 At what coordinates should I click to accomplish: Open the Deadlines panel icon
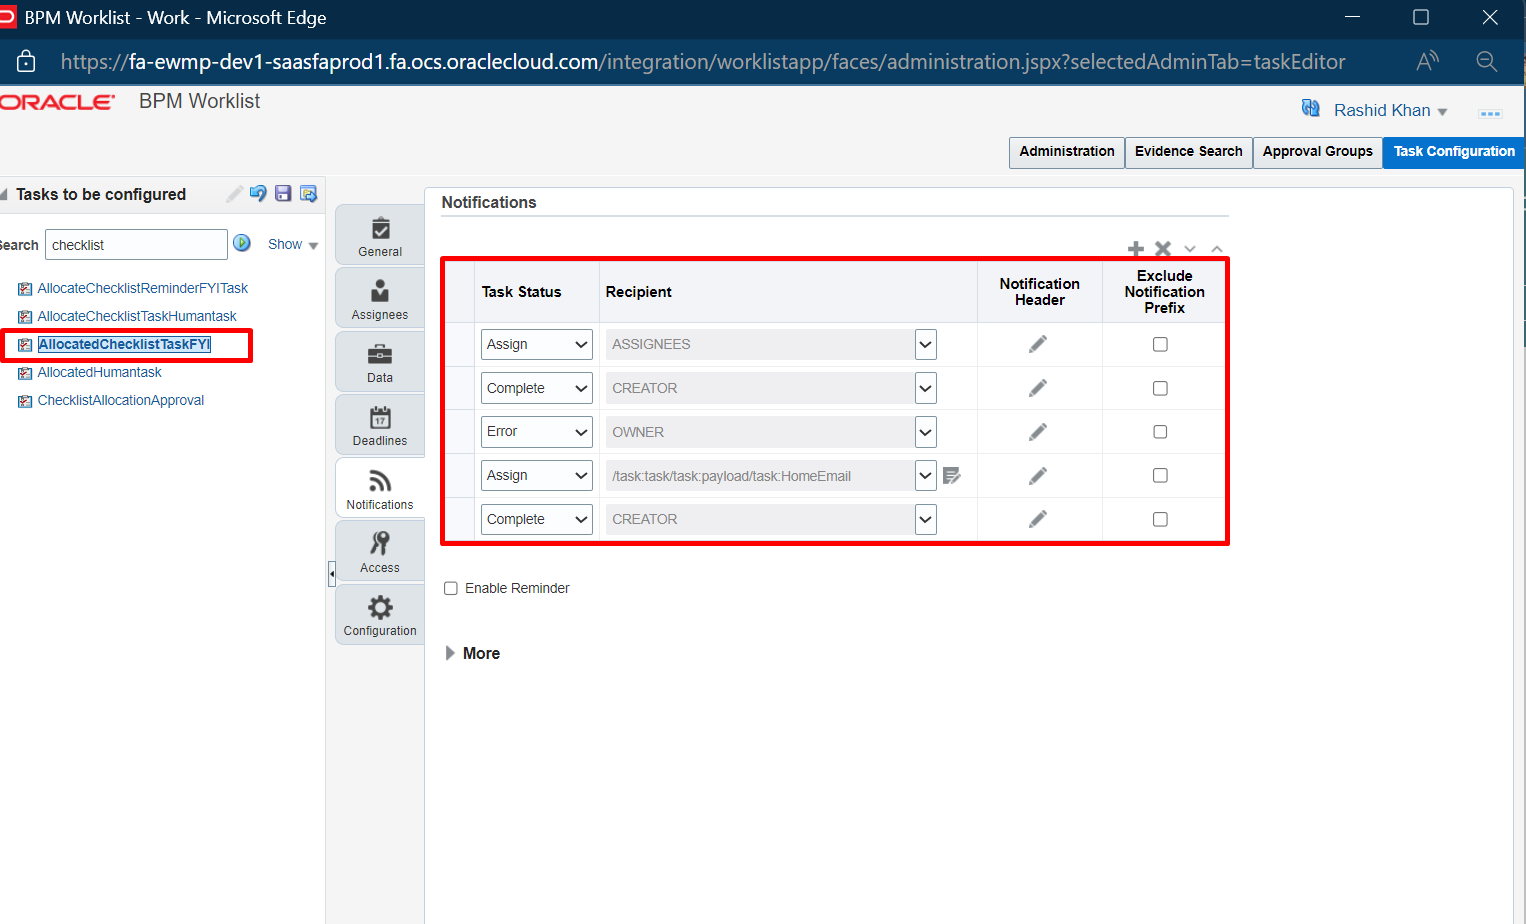[x=379, y=424]
